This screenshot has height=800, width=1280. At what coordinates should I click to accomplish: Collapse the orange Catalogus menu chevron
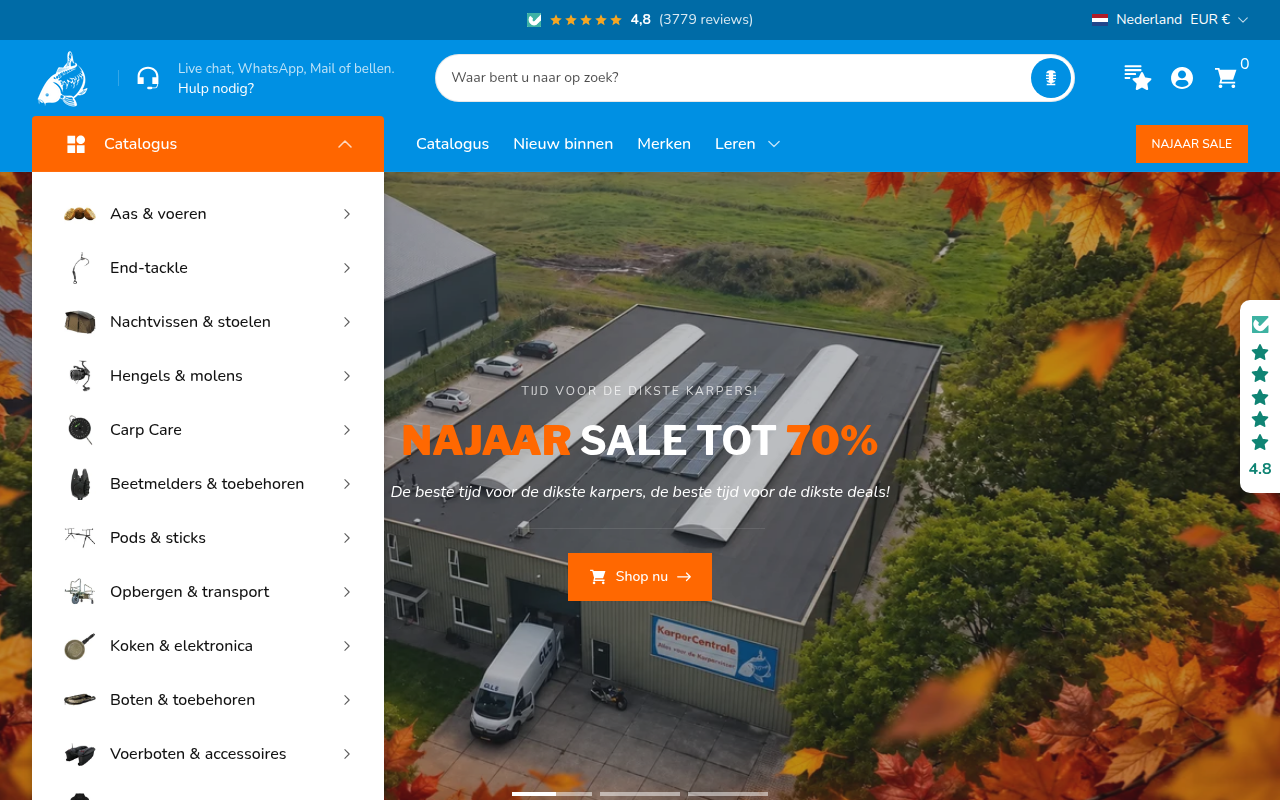(345, 144)
